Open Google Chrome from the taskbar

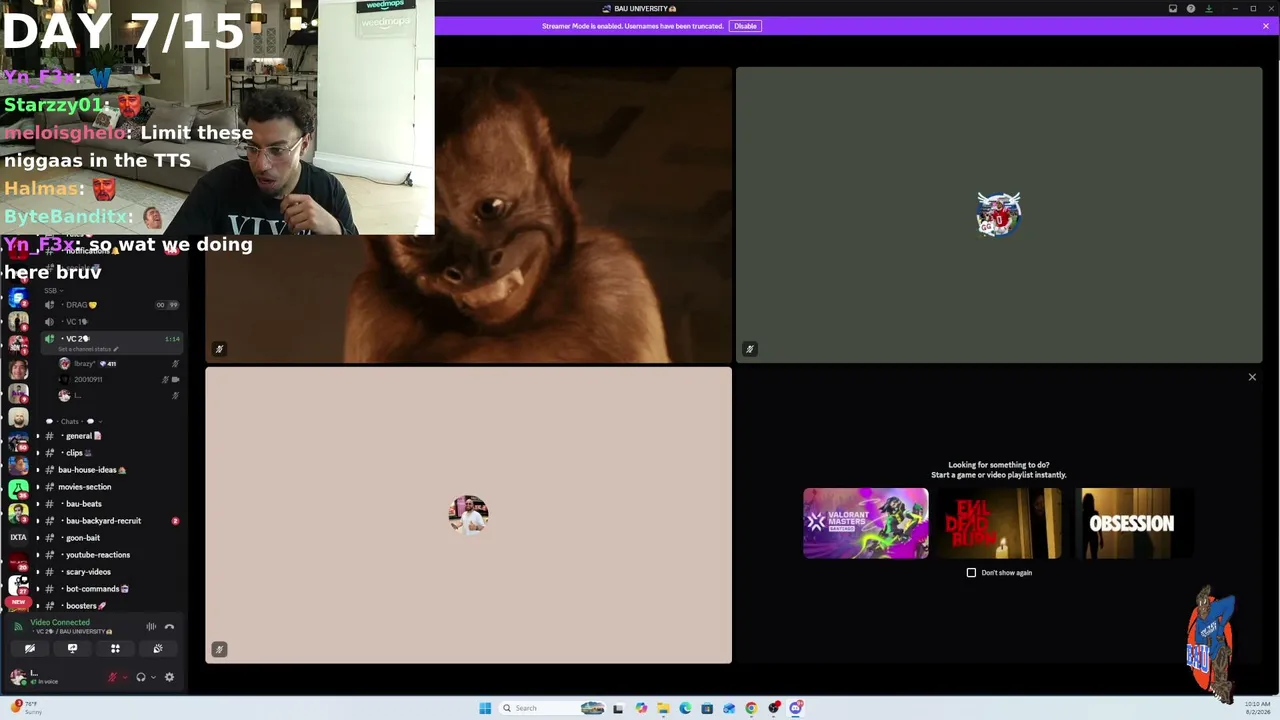751,708
